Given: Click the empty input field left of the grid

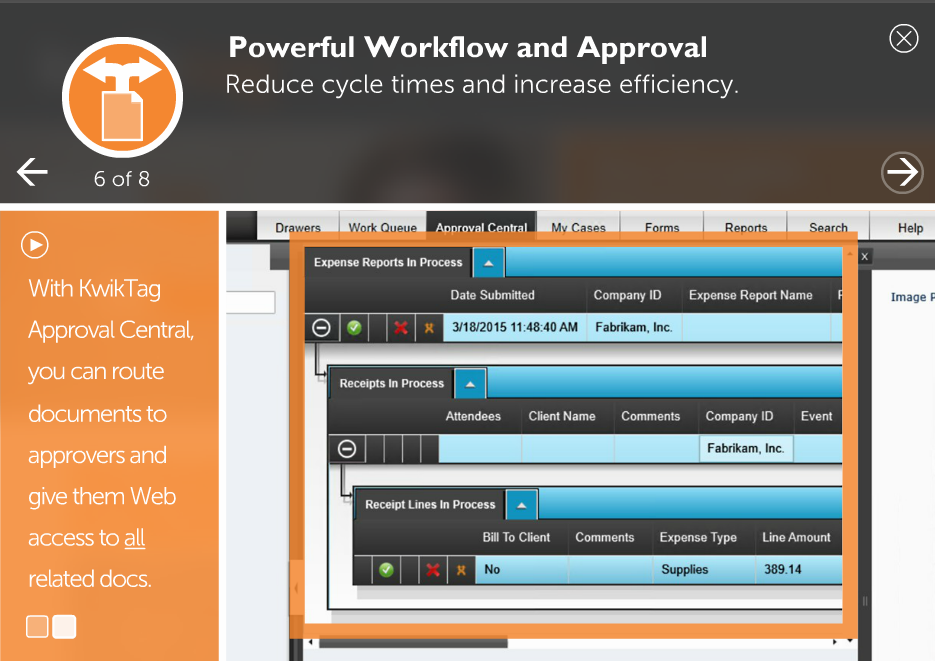Looking at the screenshot, I should pos(250,302).
